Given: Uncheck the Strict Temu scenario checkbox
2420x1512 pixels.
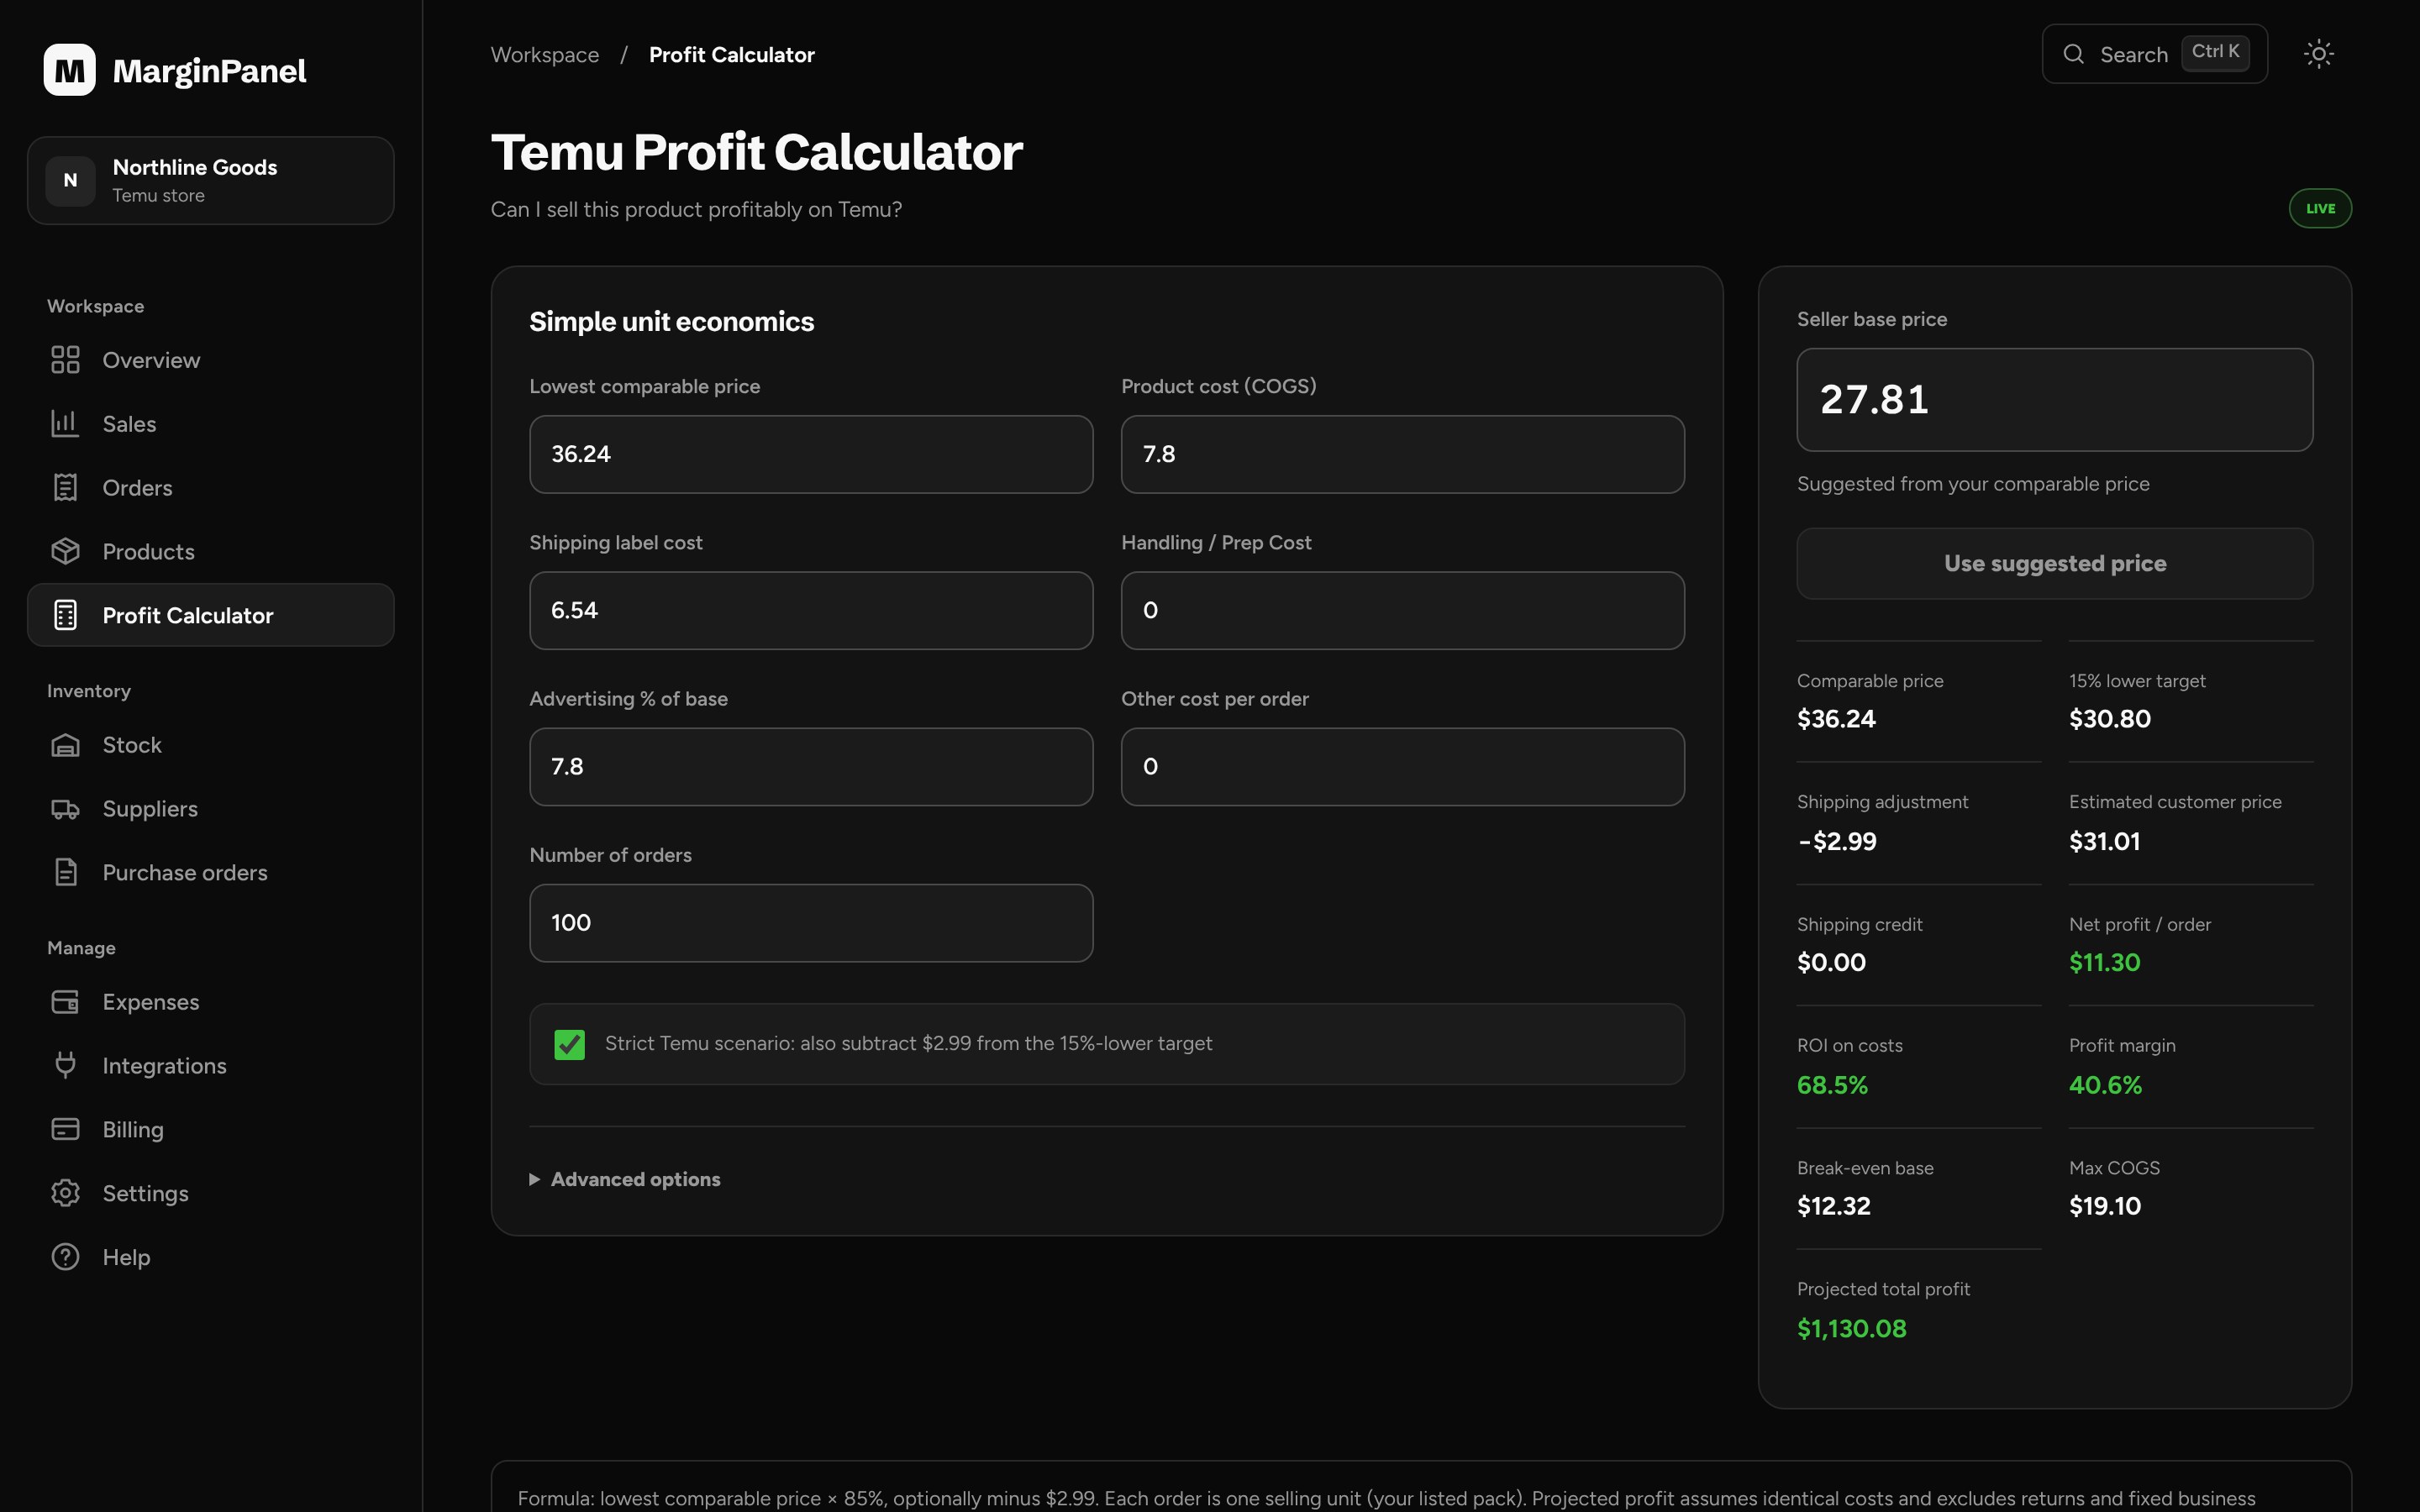Looking at the screenshot, I should [570, 1045].
